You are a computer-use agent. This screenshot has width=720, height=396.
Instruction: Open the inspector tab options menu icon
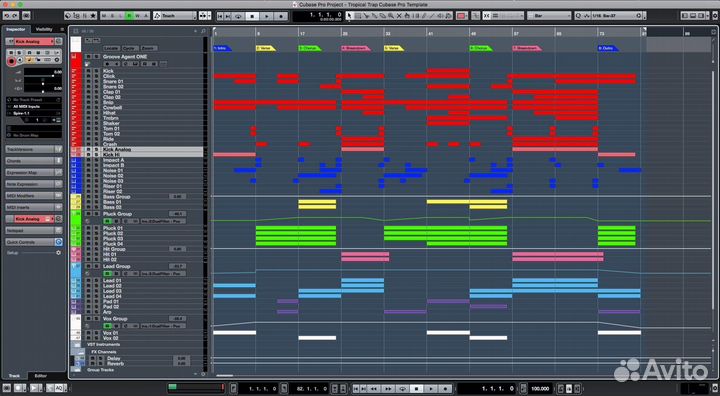62,29
